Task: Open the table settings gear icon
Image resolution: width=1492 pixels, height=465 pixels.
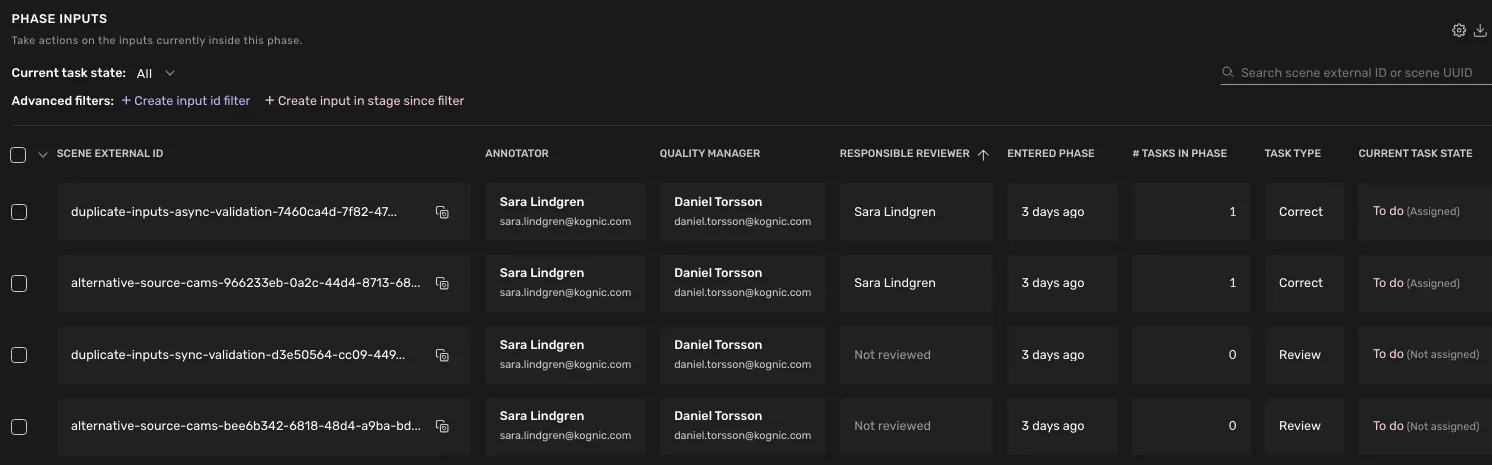Action: tap(1459, 31)
